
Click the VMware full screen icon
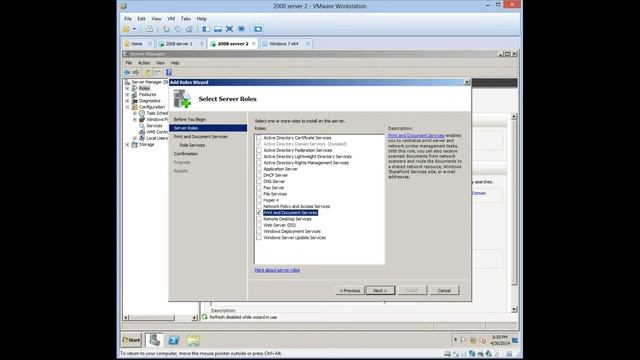click(229, 29)
